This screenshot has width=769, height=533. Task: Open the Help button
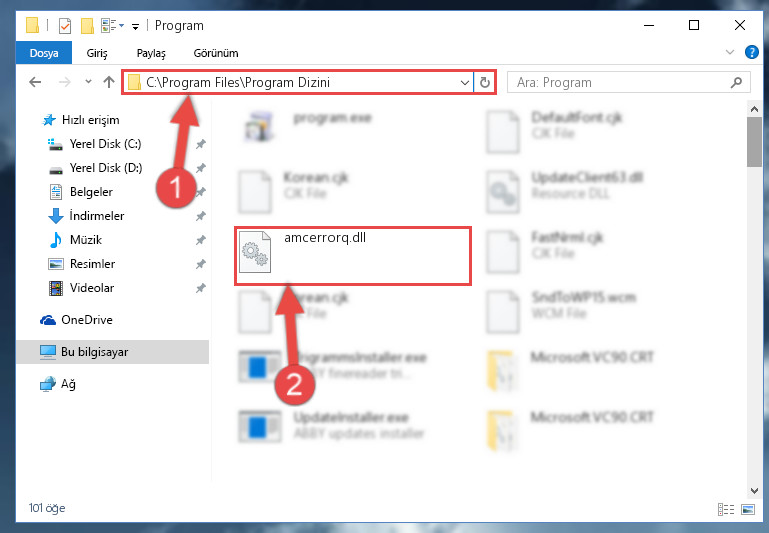click(x=751, y=52)
